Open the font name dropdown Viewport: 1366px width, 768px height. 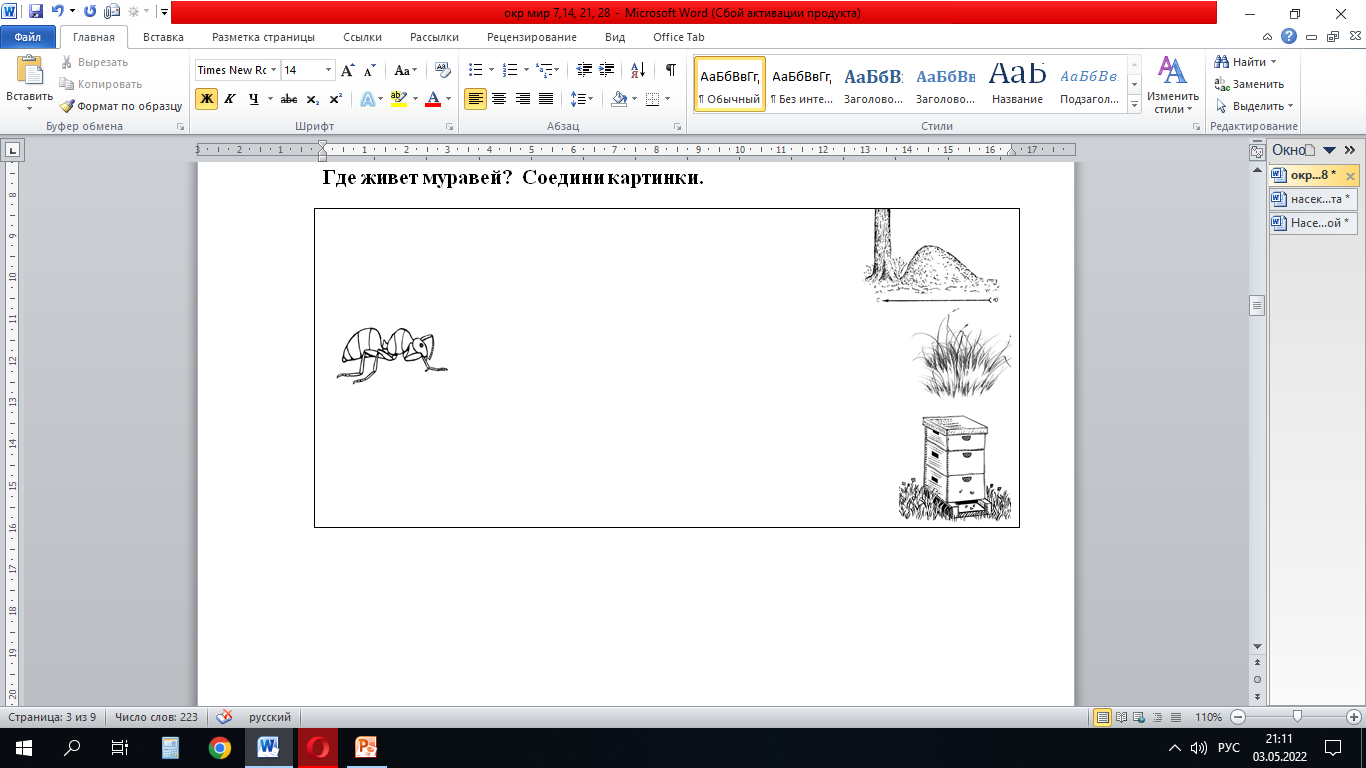(x=274, y=70)
